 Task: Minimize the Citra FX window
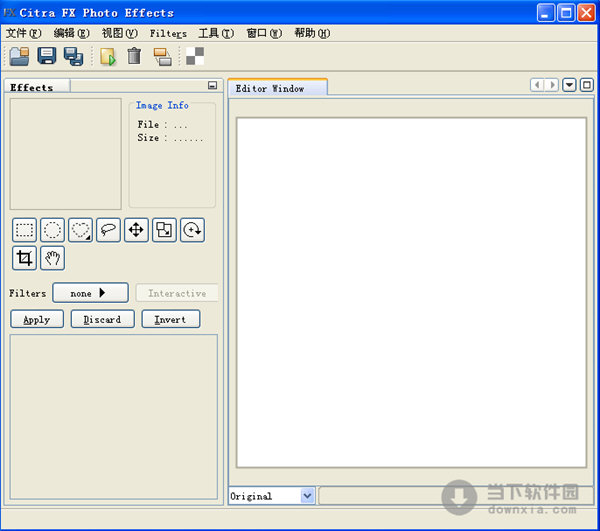click(x=546, y=13)
